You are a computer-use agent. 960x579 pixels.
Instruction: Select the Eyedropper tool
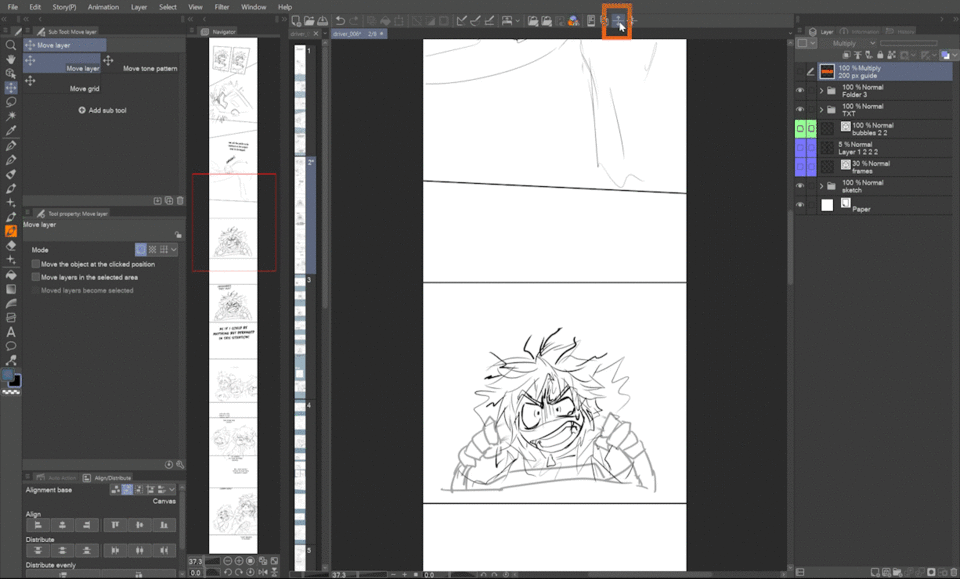(10, 130)
